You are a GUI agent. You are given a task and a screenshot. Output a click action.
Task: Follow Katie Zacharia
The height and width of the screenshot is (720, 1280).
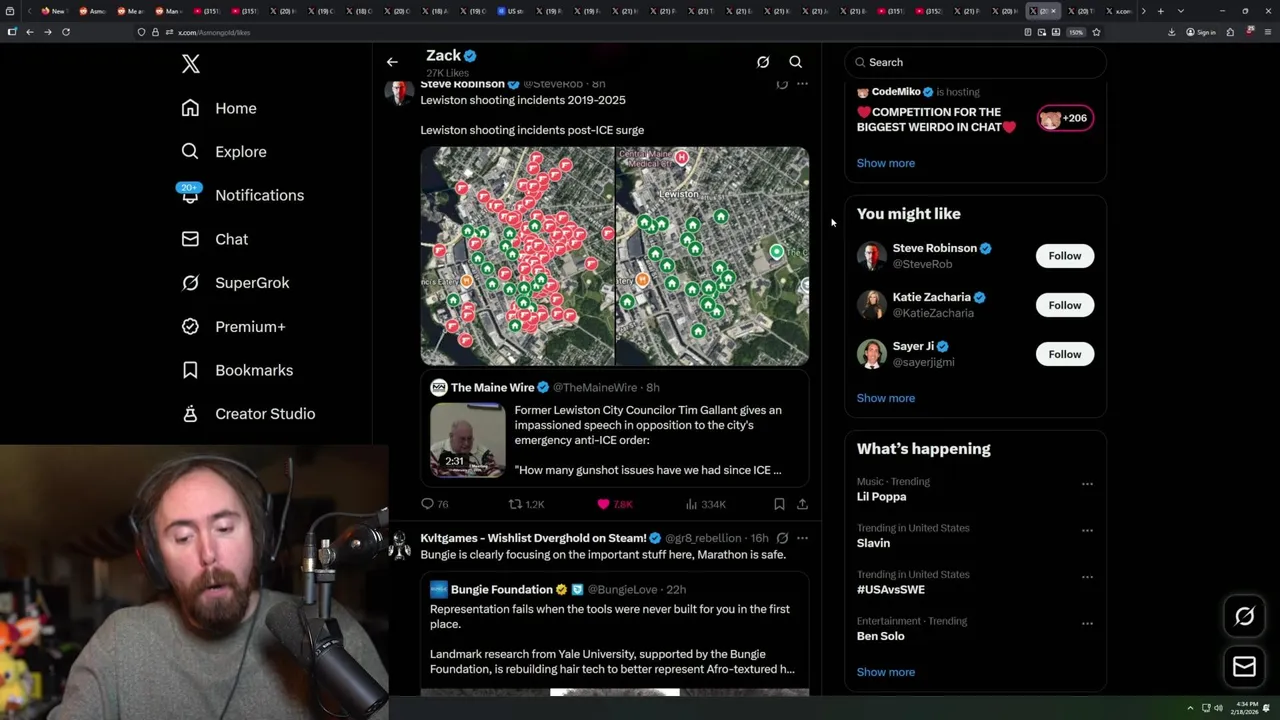1065,305
